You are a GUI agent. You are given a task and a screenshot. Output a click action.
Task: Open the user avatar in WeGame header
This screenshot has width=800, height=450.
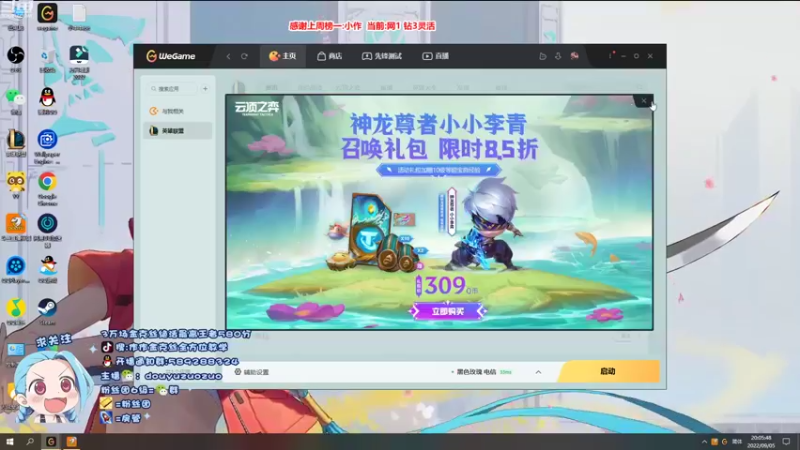coord(574,56)
